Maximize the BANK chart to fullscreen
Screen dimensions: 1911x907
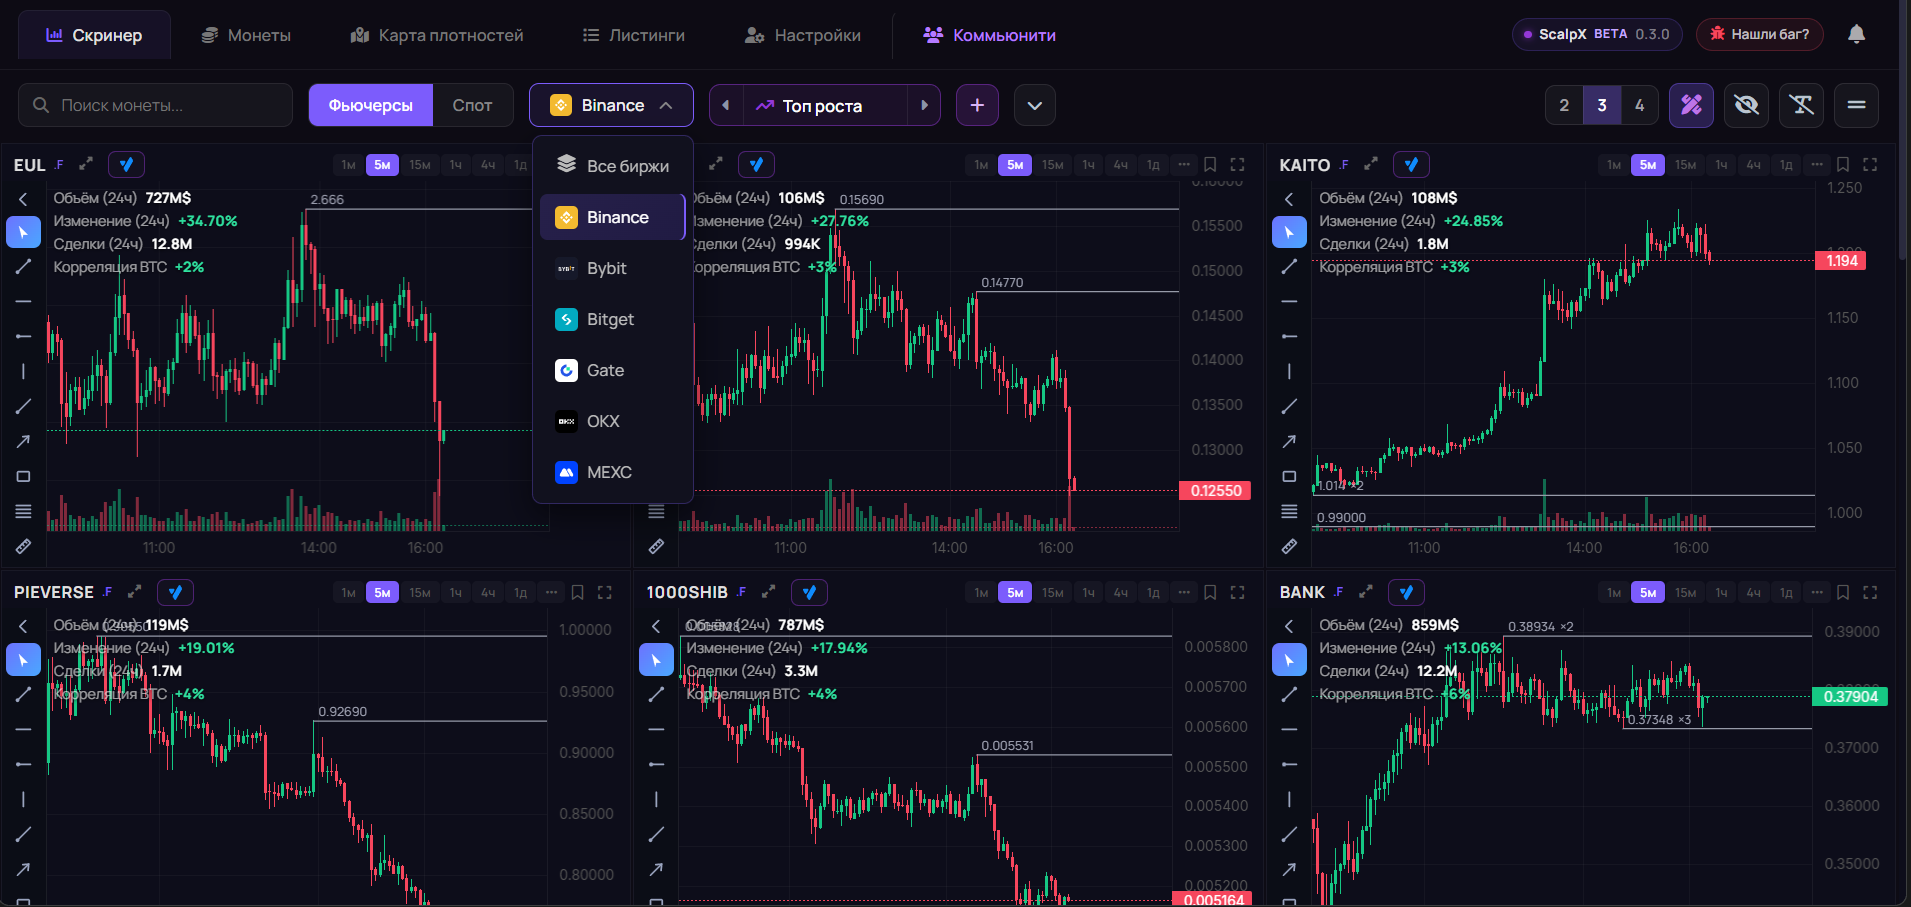tap(1870, 592)
